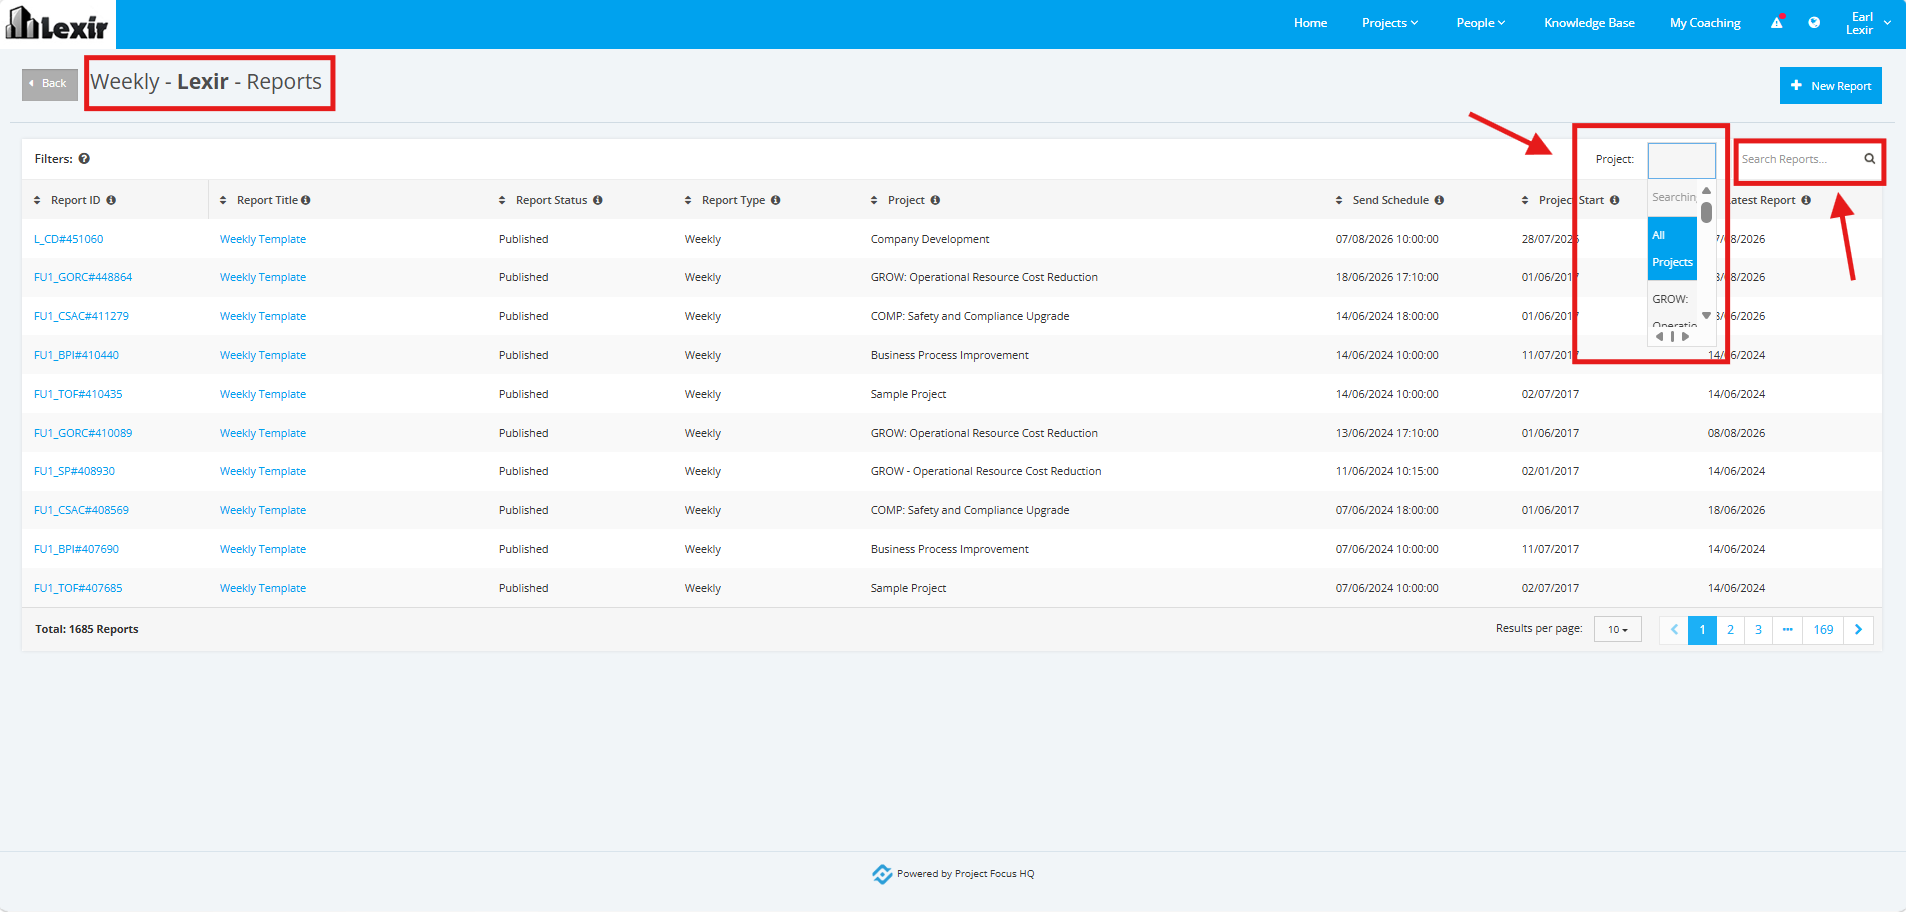The width and height of the screenshot is (1906, 912).
Task: Sort by Project Start using its sort arrows
Action: [x=1525, y=200]
